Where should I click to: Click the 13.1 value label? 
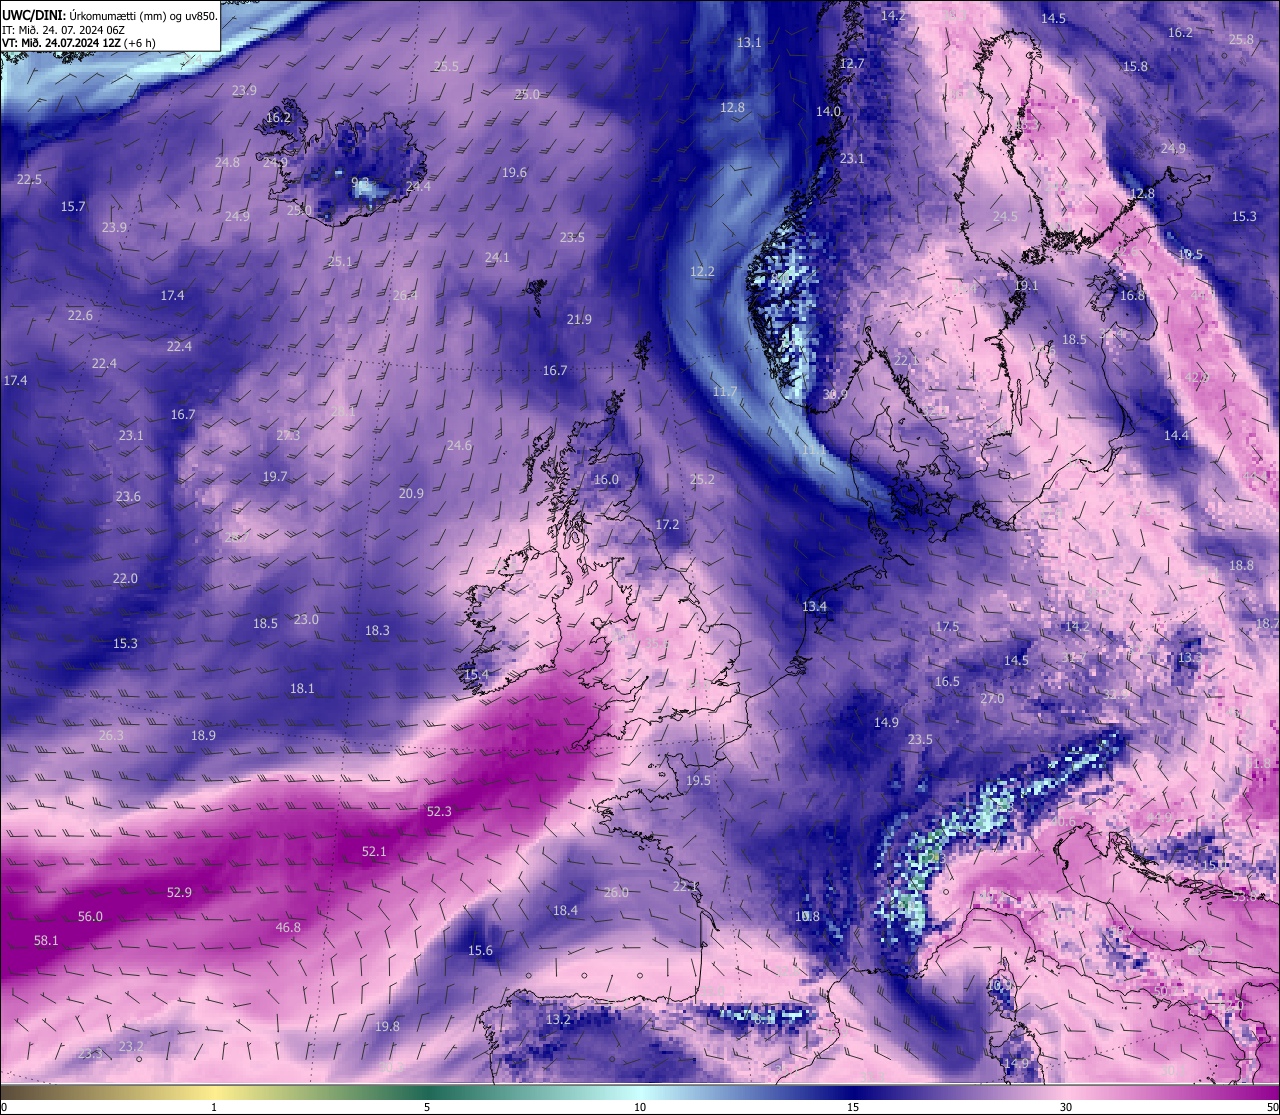749,43
